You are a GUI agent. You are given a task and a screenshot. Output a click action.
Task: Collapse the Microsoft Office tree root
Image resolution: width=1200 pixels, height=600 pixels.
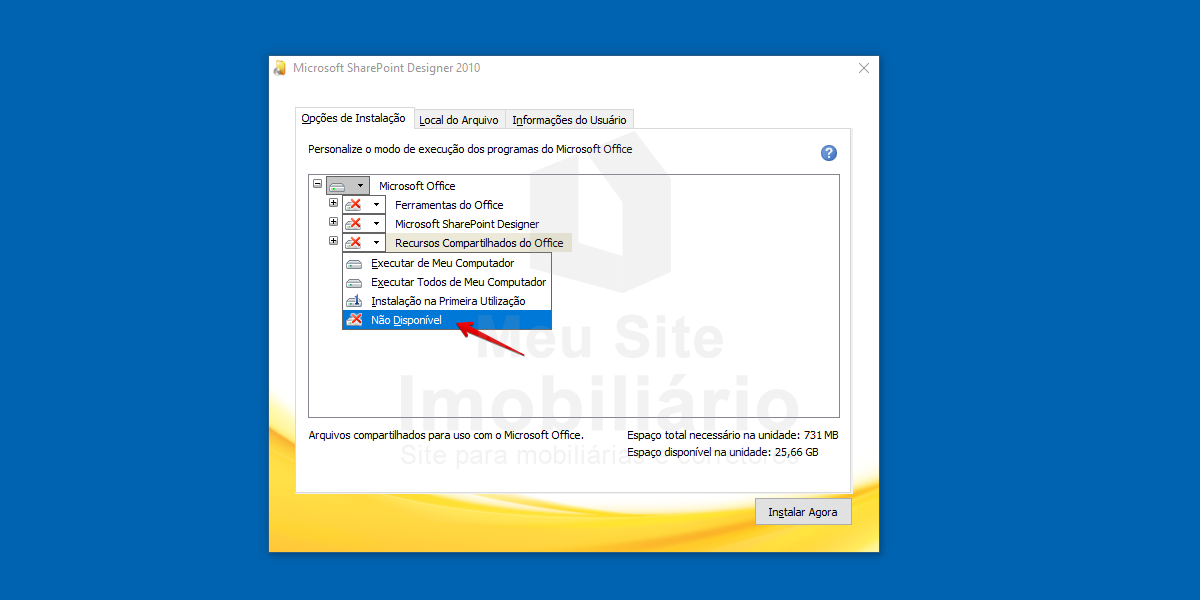coord(318,184)
